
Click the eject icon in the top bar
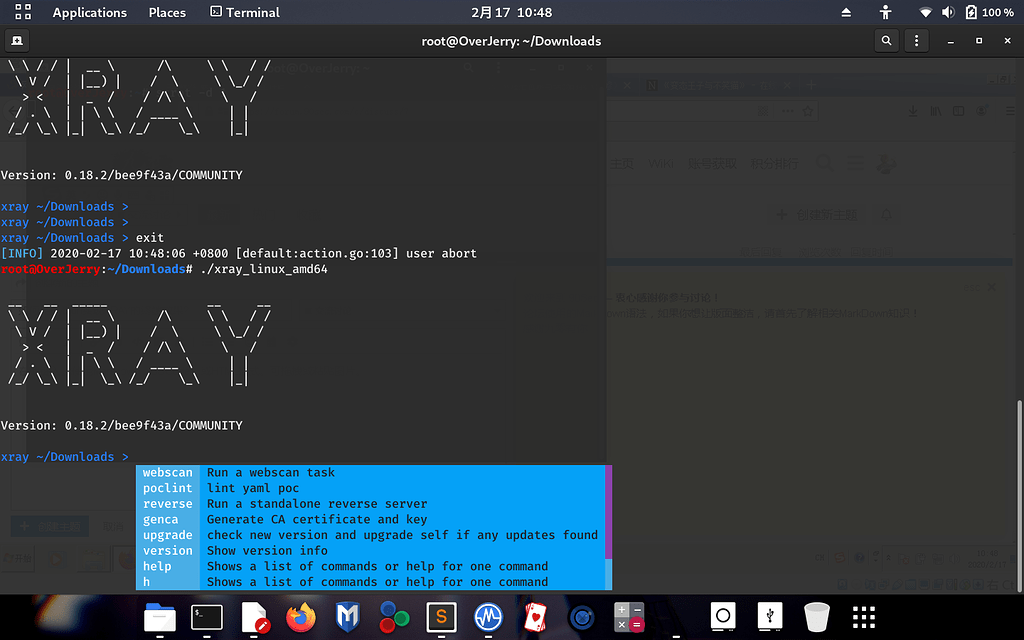845,12
